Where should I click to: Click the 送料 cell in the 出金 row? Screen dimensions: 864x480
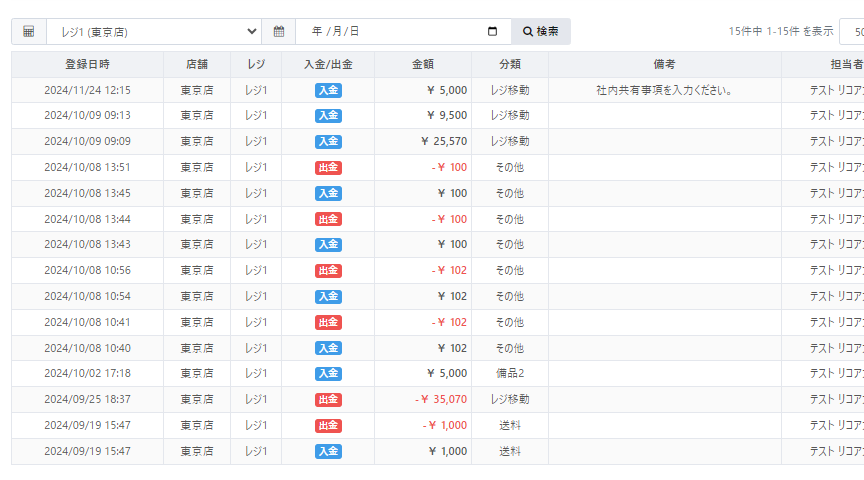(x=510, y=425)
